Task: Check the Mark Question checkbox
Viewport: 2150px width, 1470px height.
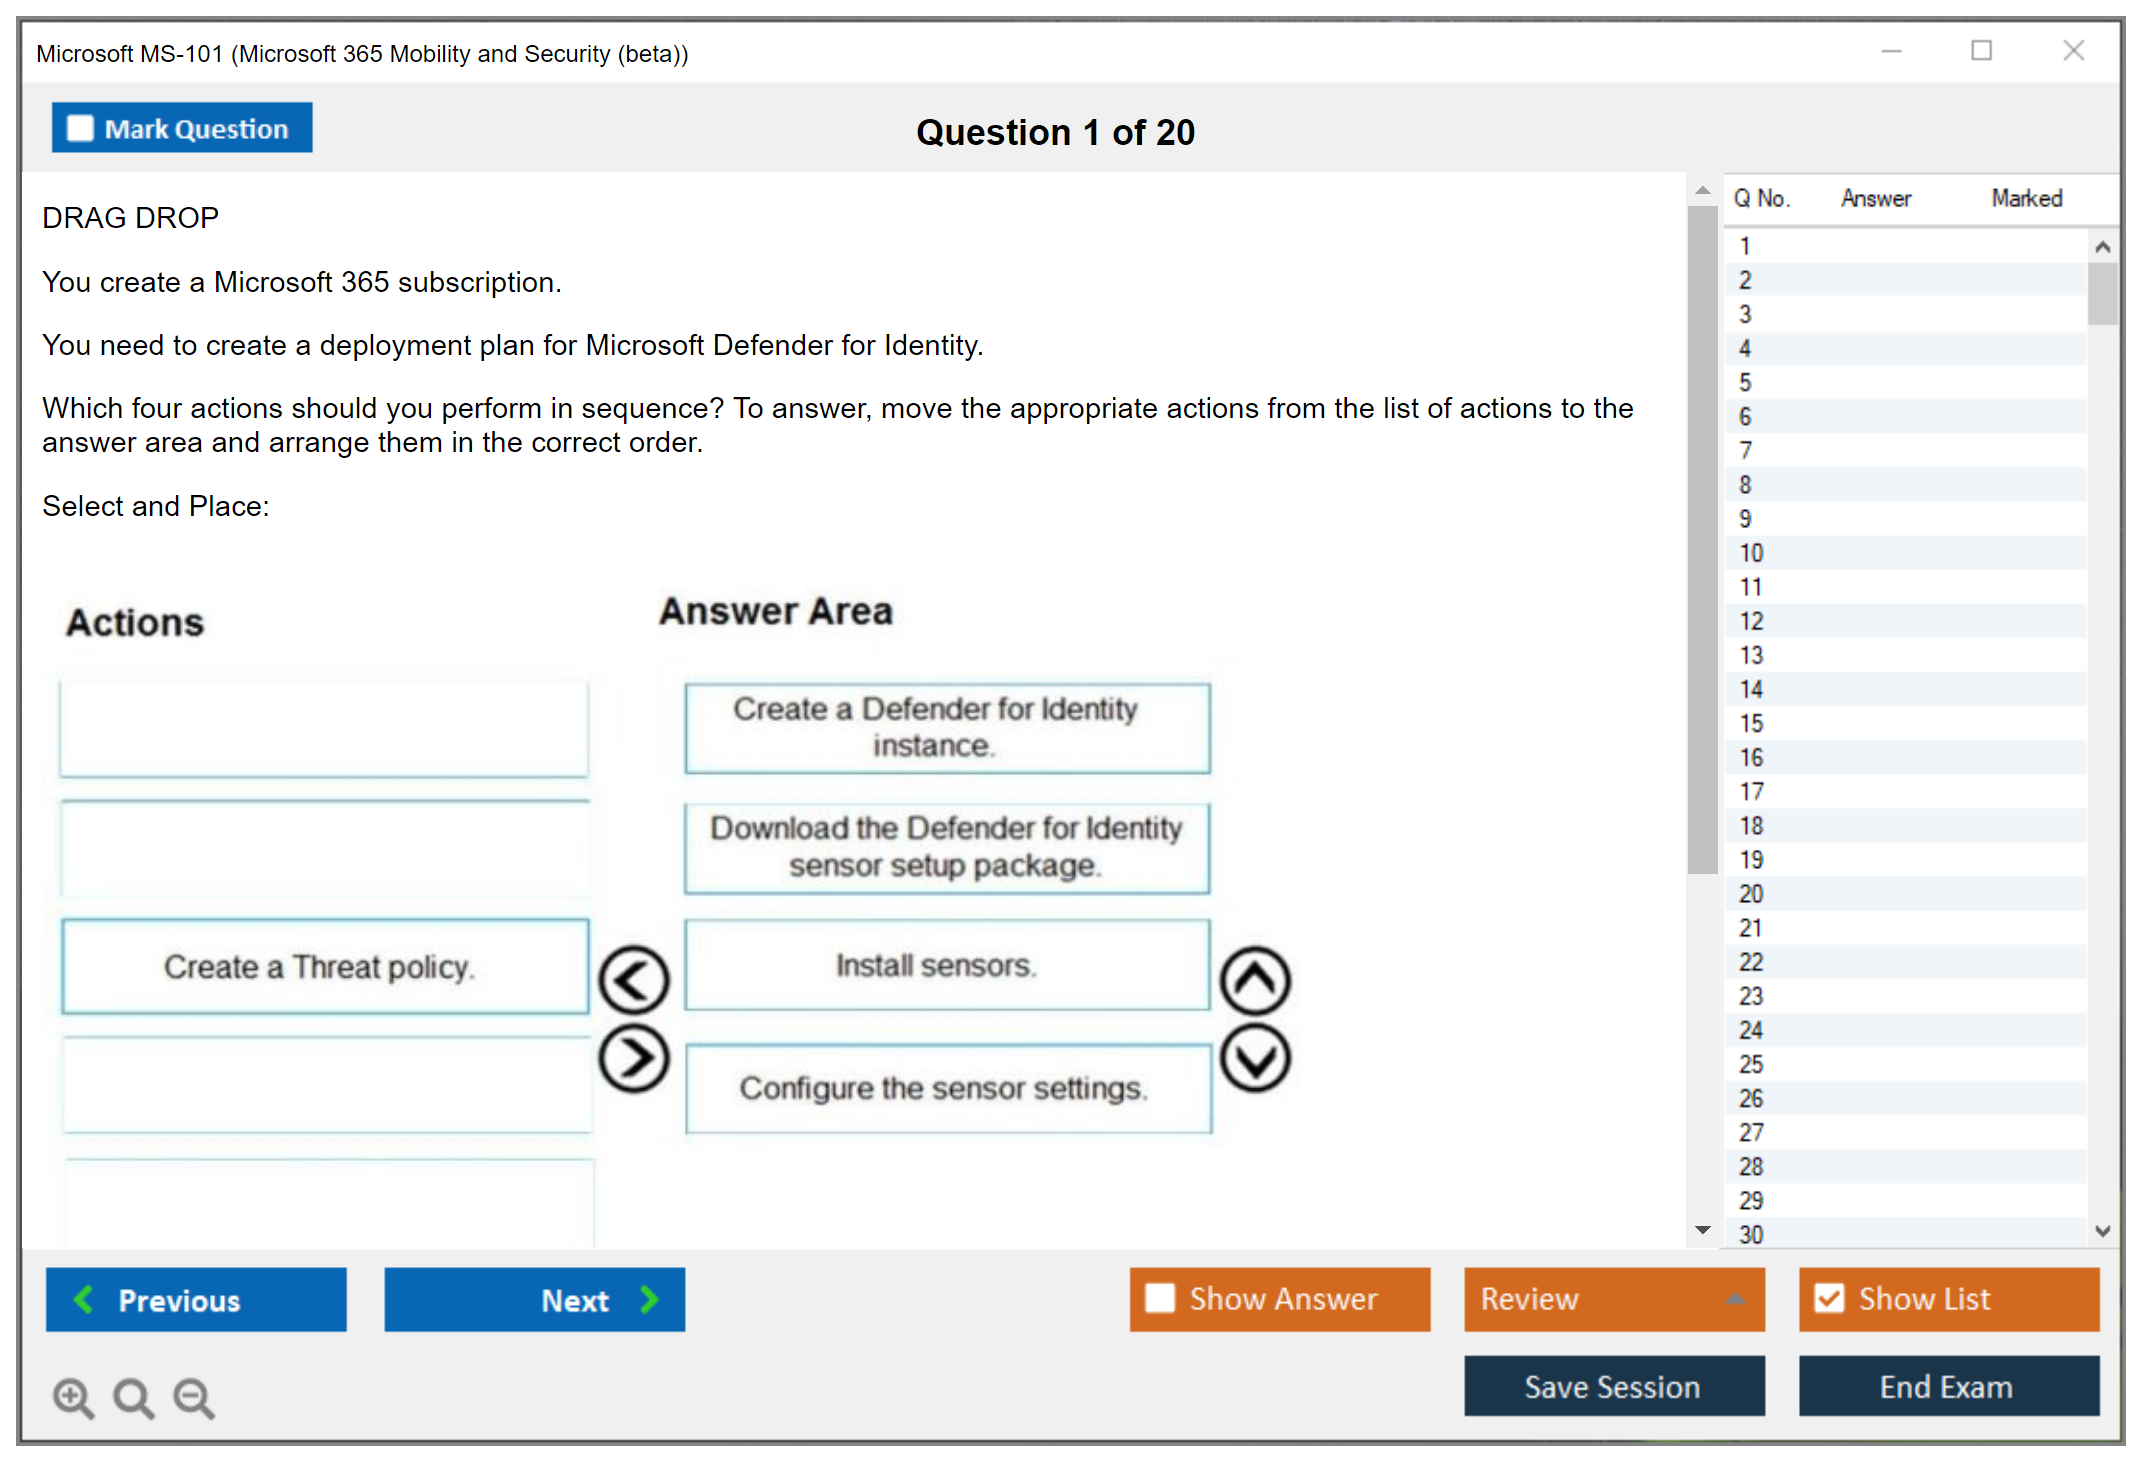Action: [80, 129]
